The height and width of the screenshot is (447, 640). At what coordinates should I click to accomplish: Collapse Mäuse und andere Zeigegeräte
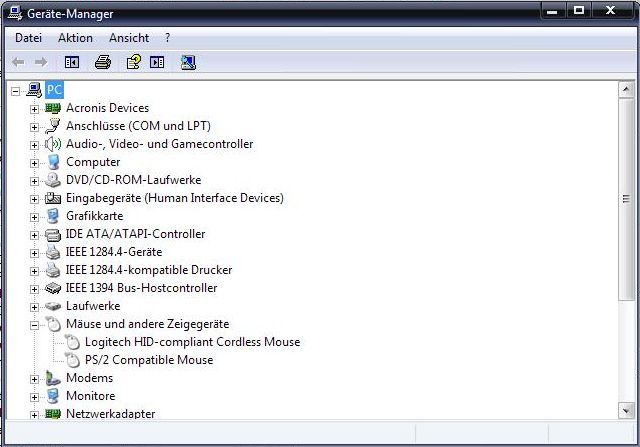point(34,325)
